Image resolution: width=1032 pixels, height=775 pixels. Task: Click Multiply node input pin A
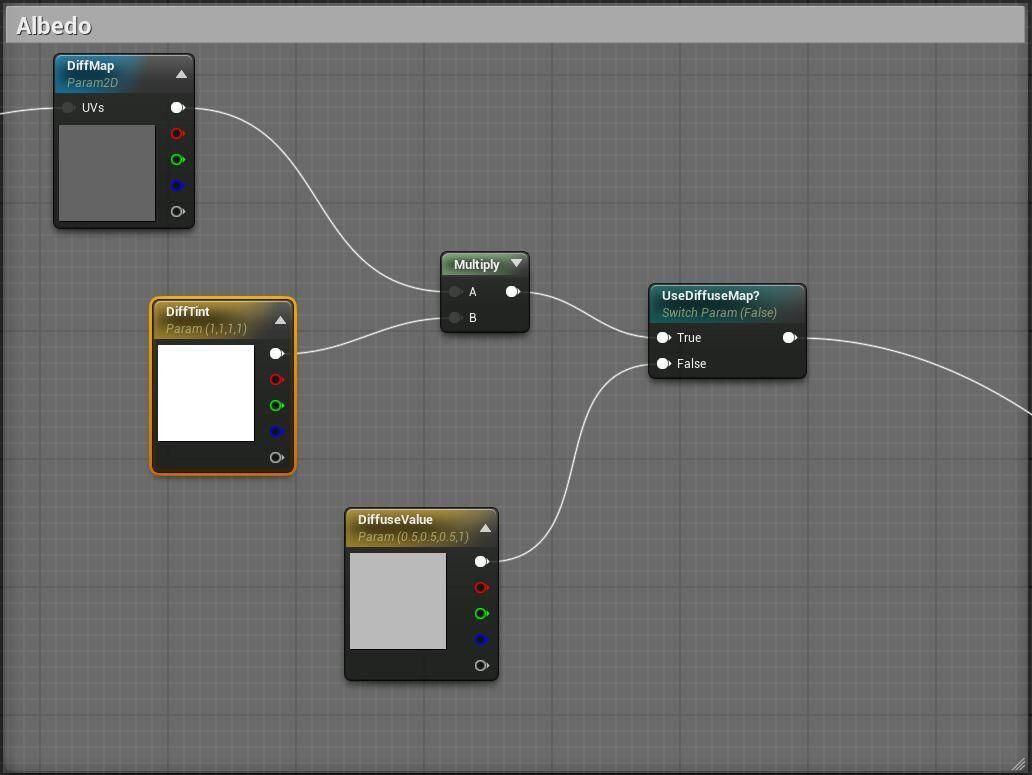click(455, 291)
